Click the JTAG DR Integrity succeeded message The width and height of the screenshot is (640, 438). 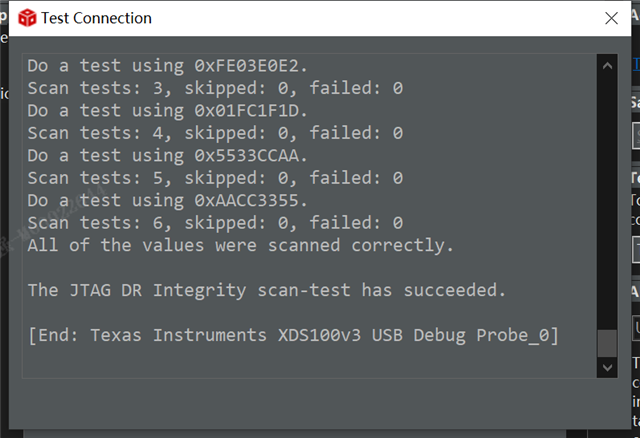266,290
